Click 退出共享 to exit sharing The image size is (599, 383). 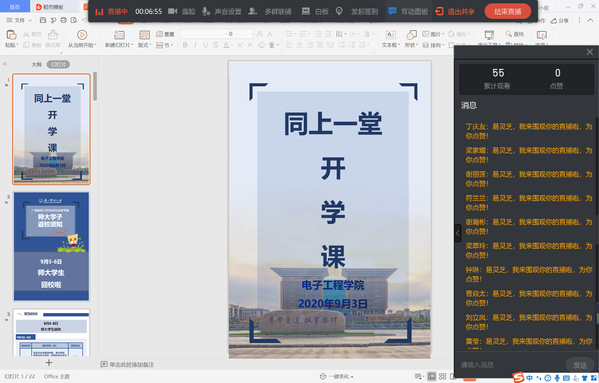coord(455,11)
